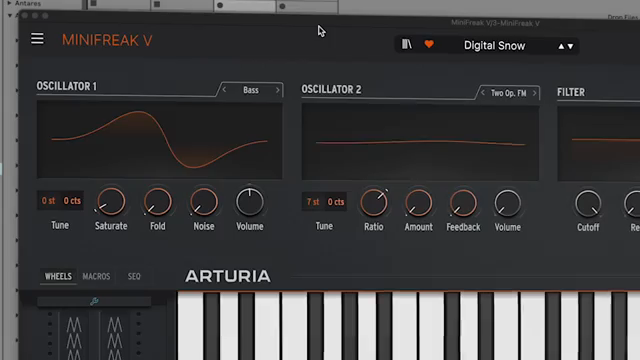
Task: Click the ARTURIA logo
Action: pyautogui.click(x=227, y=276)
